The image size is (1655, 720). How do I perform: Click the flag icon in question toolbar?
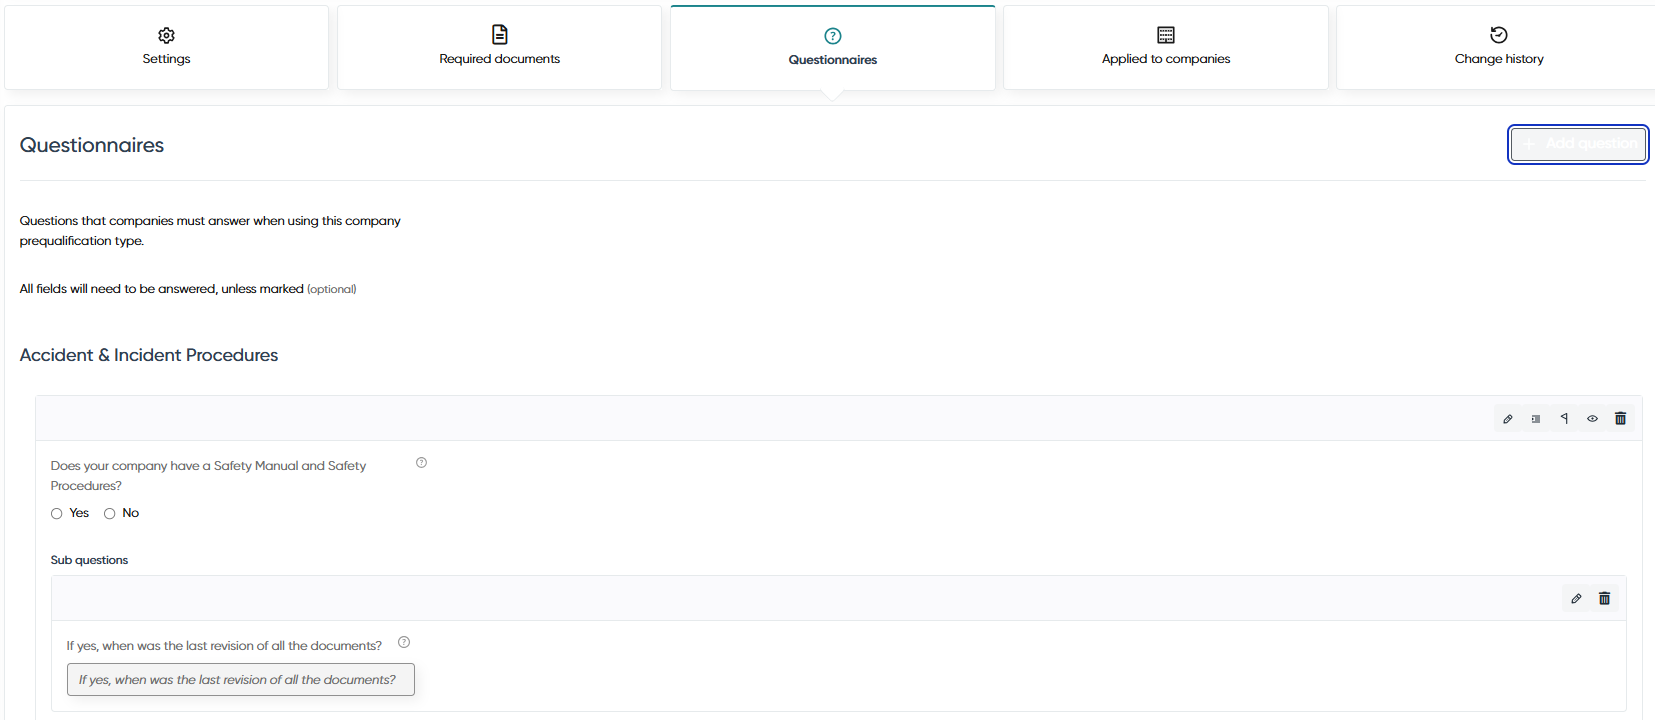pyautogui.click(x=1564, y=419)
